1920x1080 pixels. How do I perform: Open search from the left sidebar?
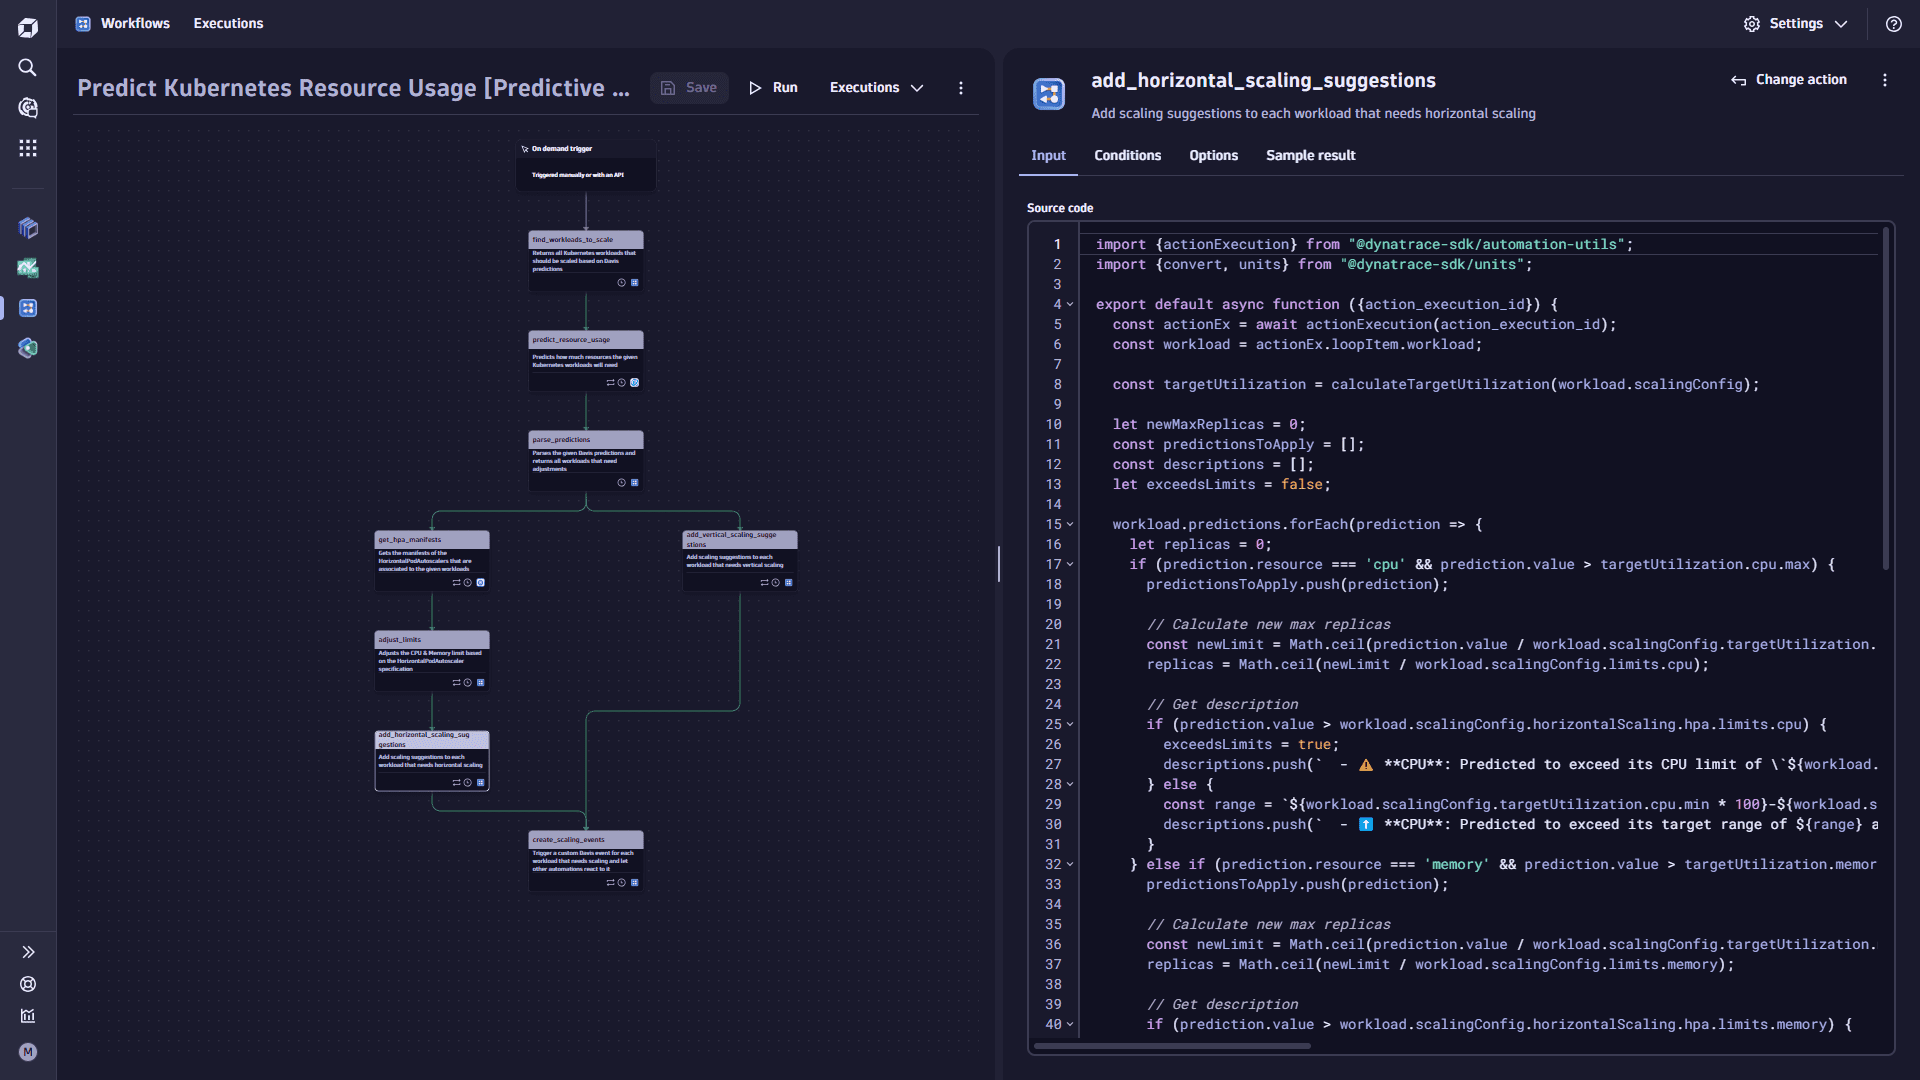pos(28,67)
